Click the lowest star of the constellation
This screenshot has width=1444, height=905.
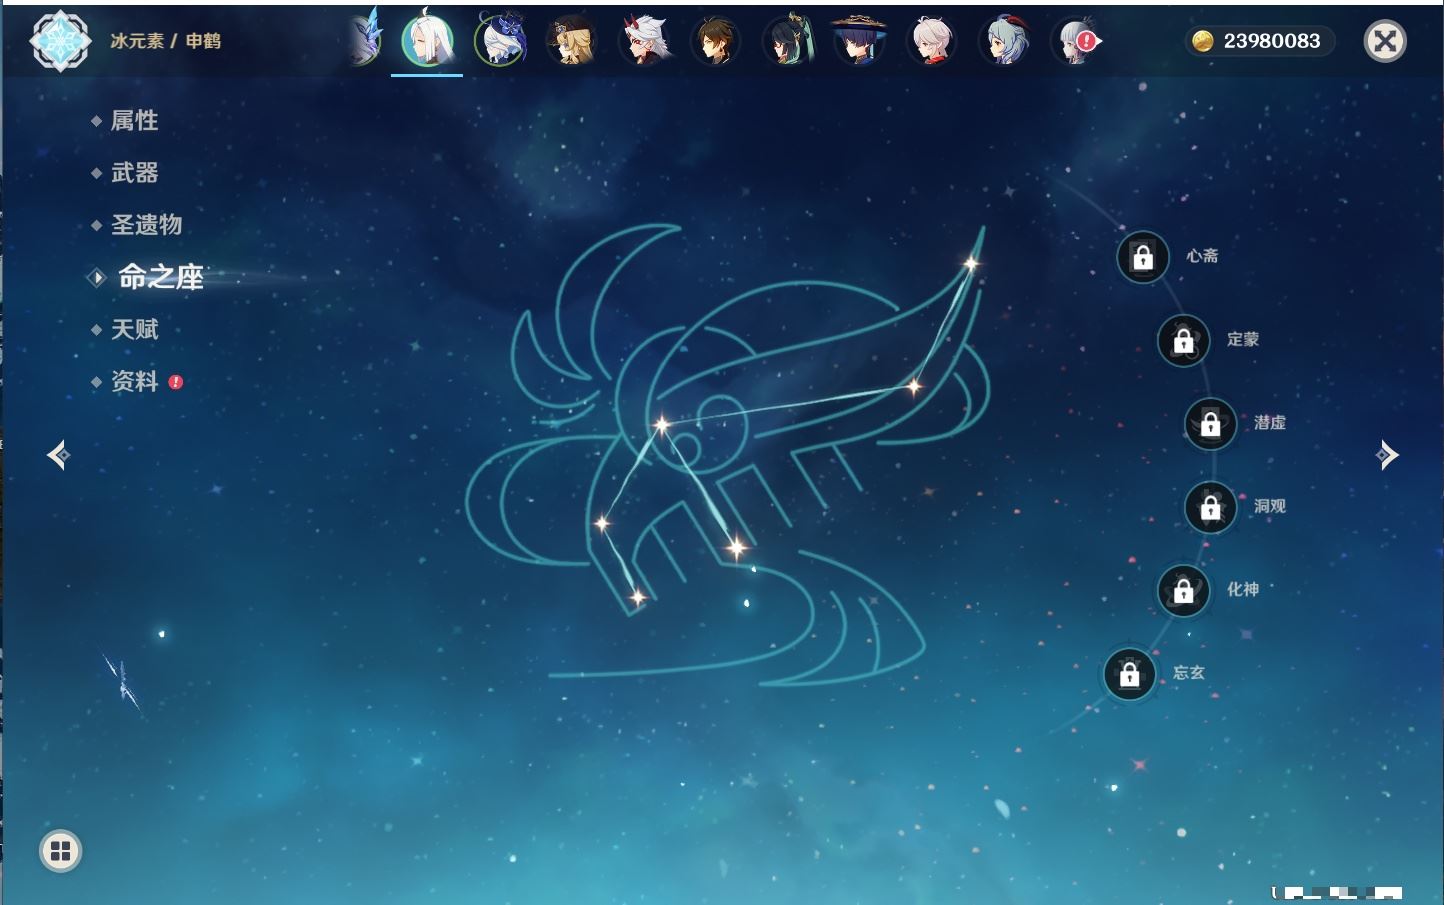point(637,598)
